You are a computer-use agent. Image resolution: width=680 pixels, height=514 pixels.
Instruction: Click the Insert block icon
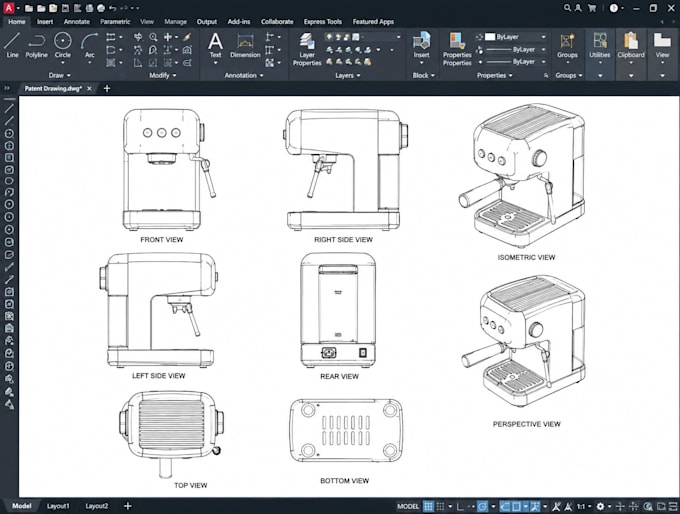(421, 45)
